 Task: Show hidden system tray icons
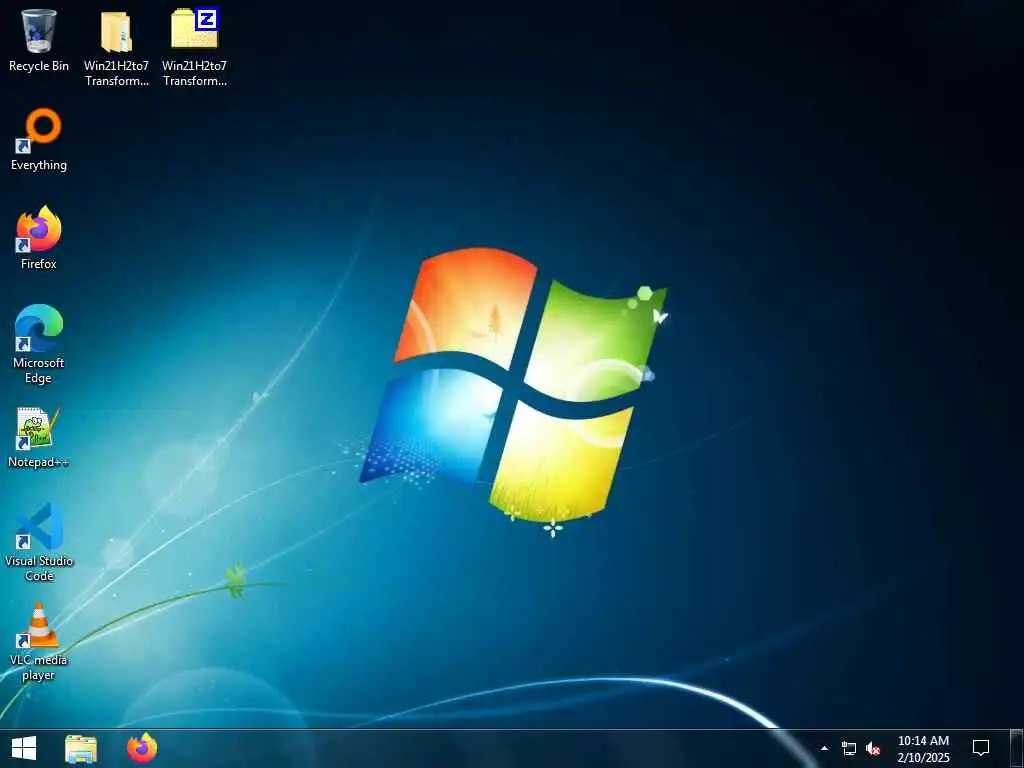pos(824,748)
